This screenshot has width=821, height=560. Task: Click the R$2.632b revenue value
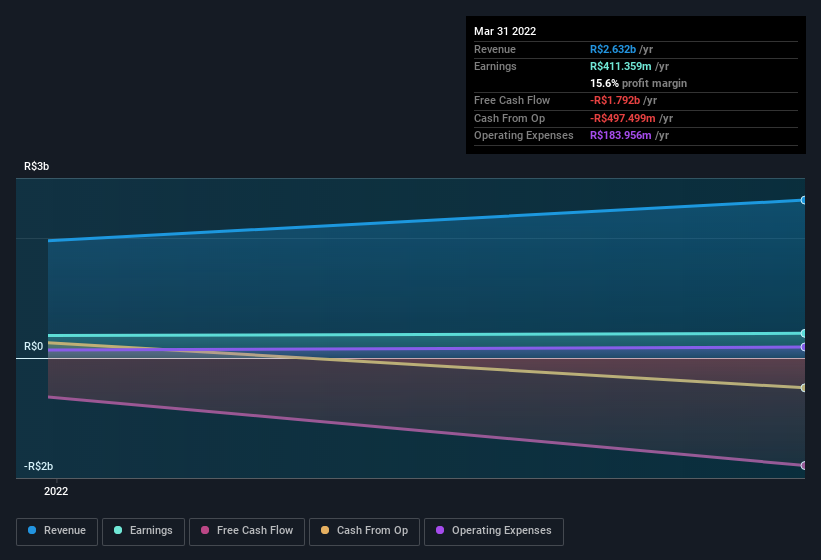613,49
